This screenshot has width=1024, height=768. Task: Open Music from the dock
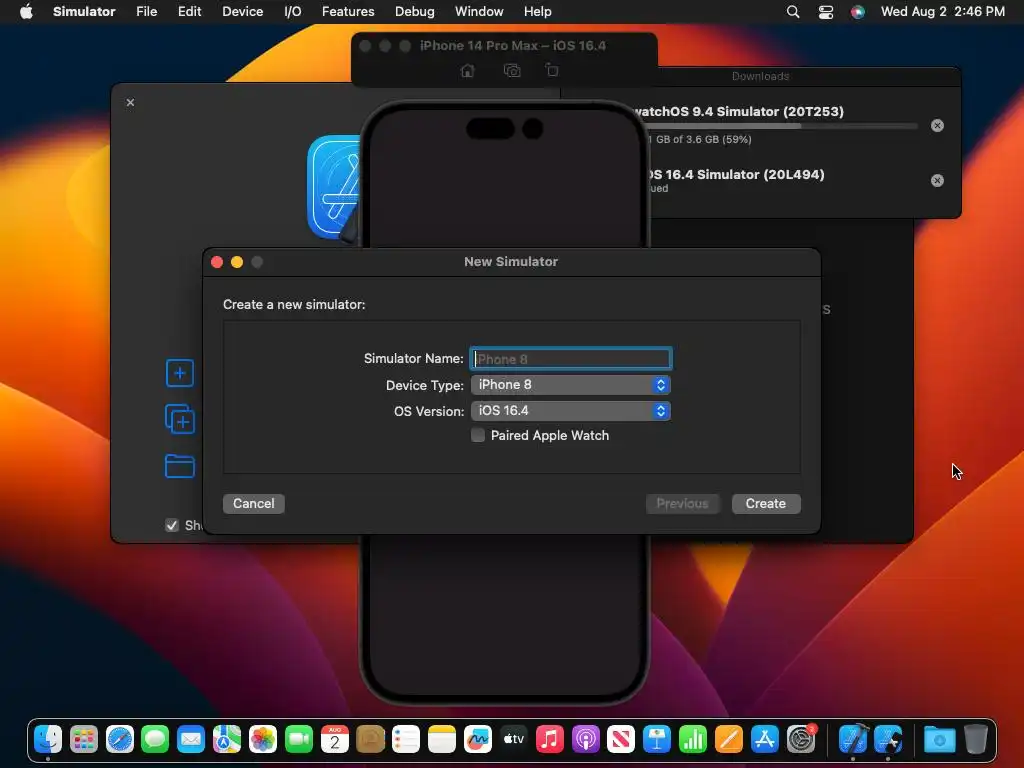tap(550, 739)
